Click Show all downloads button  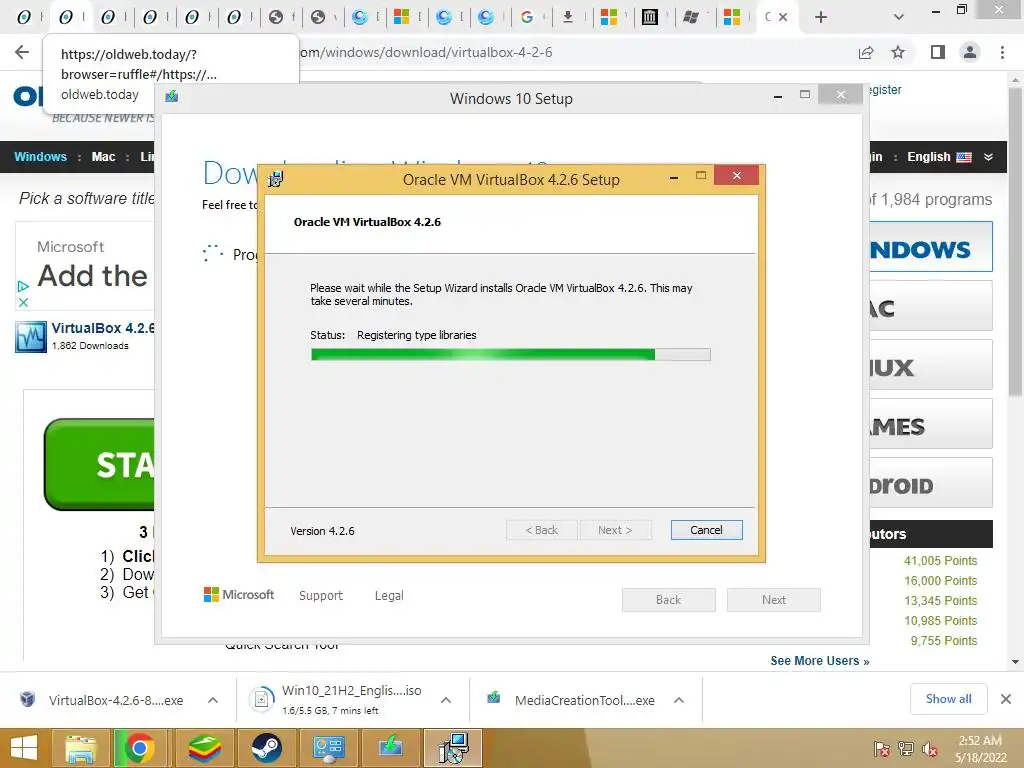point(948,699)
